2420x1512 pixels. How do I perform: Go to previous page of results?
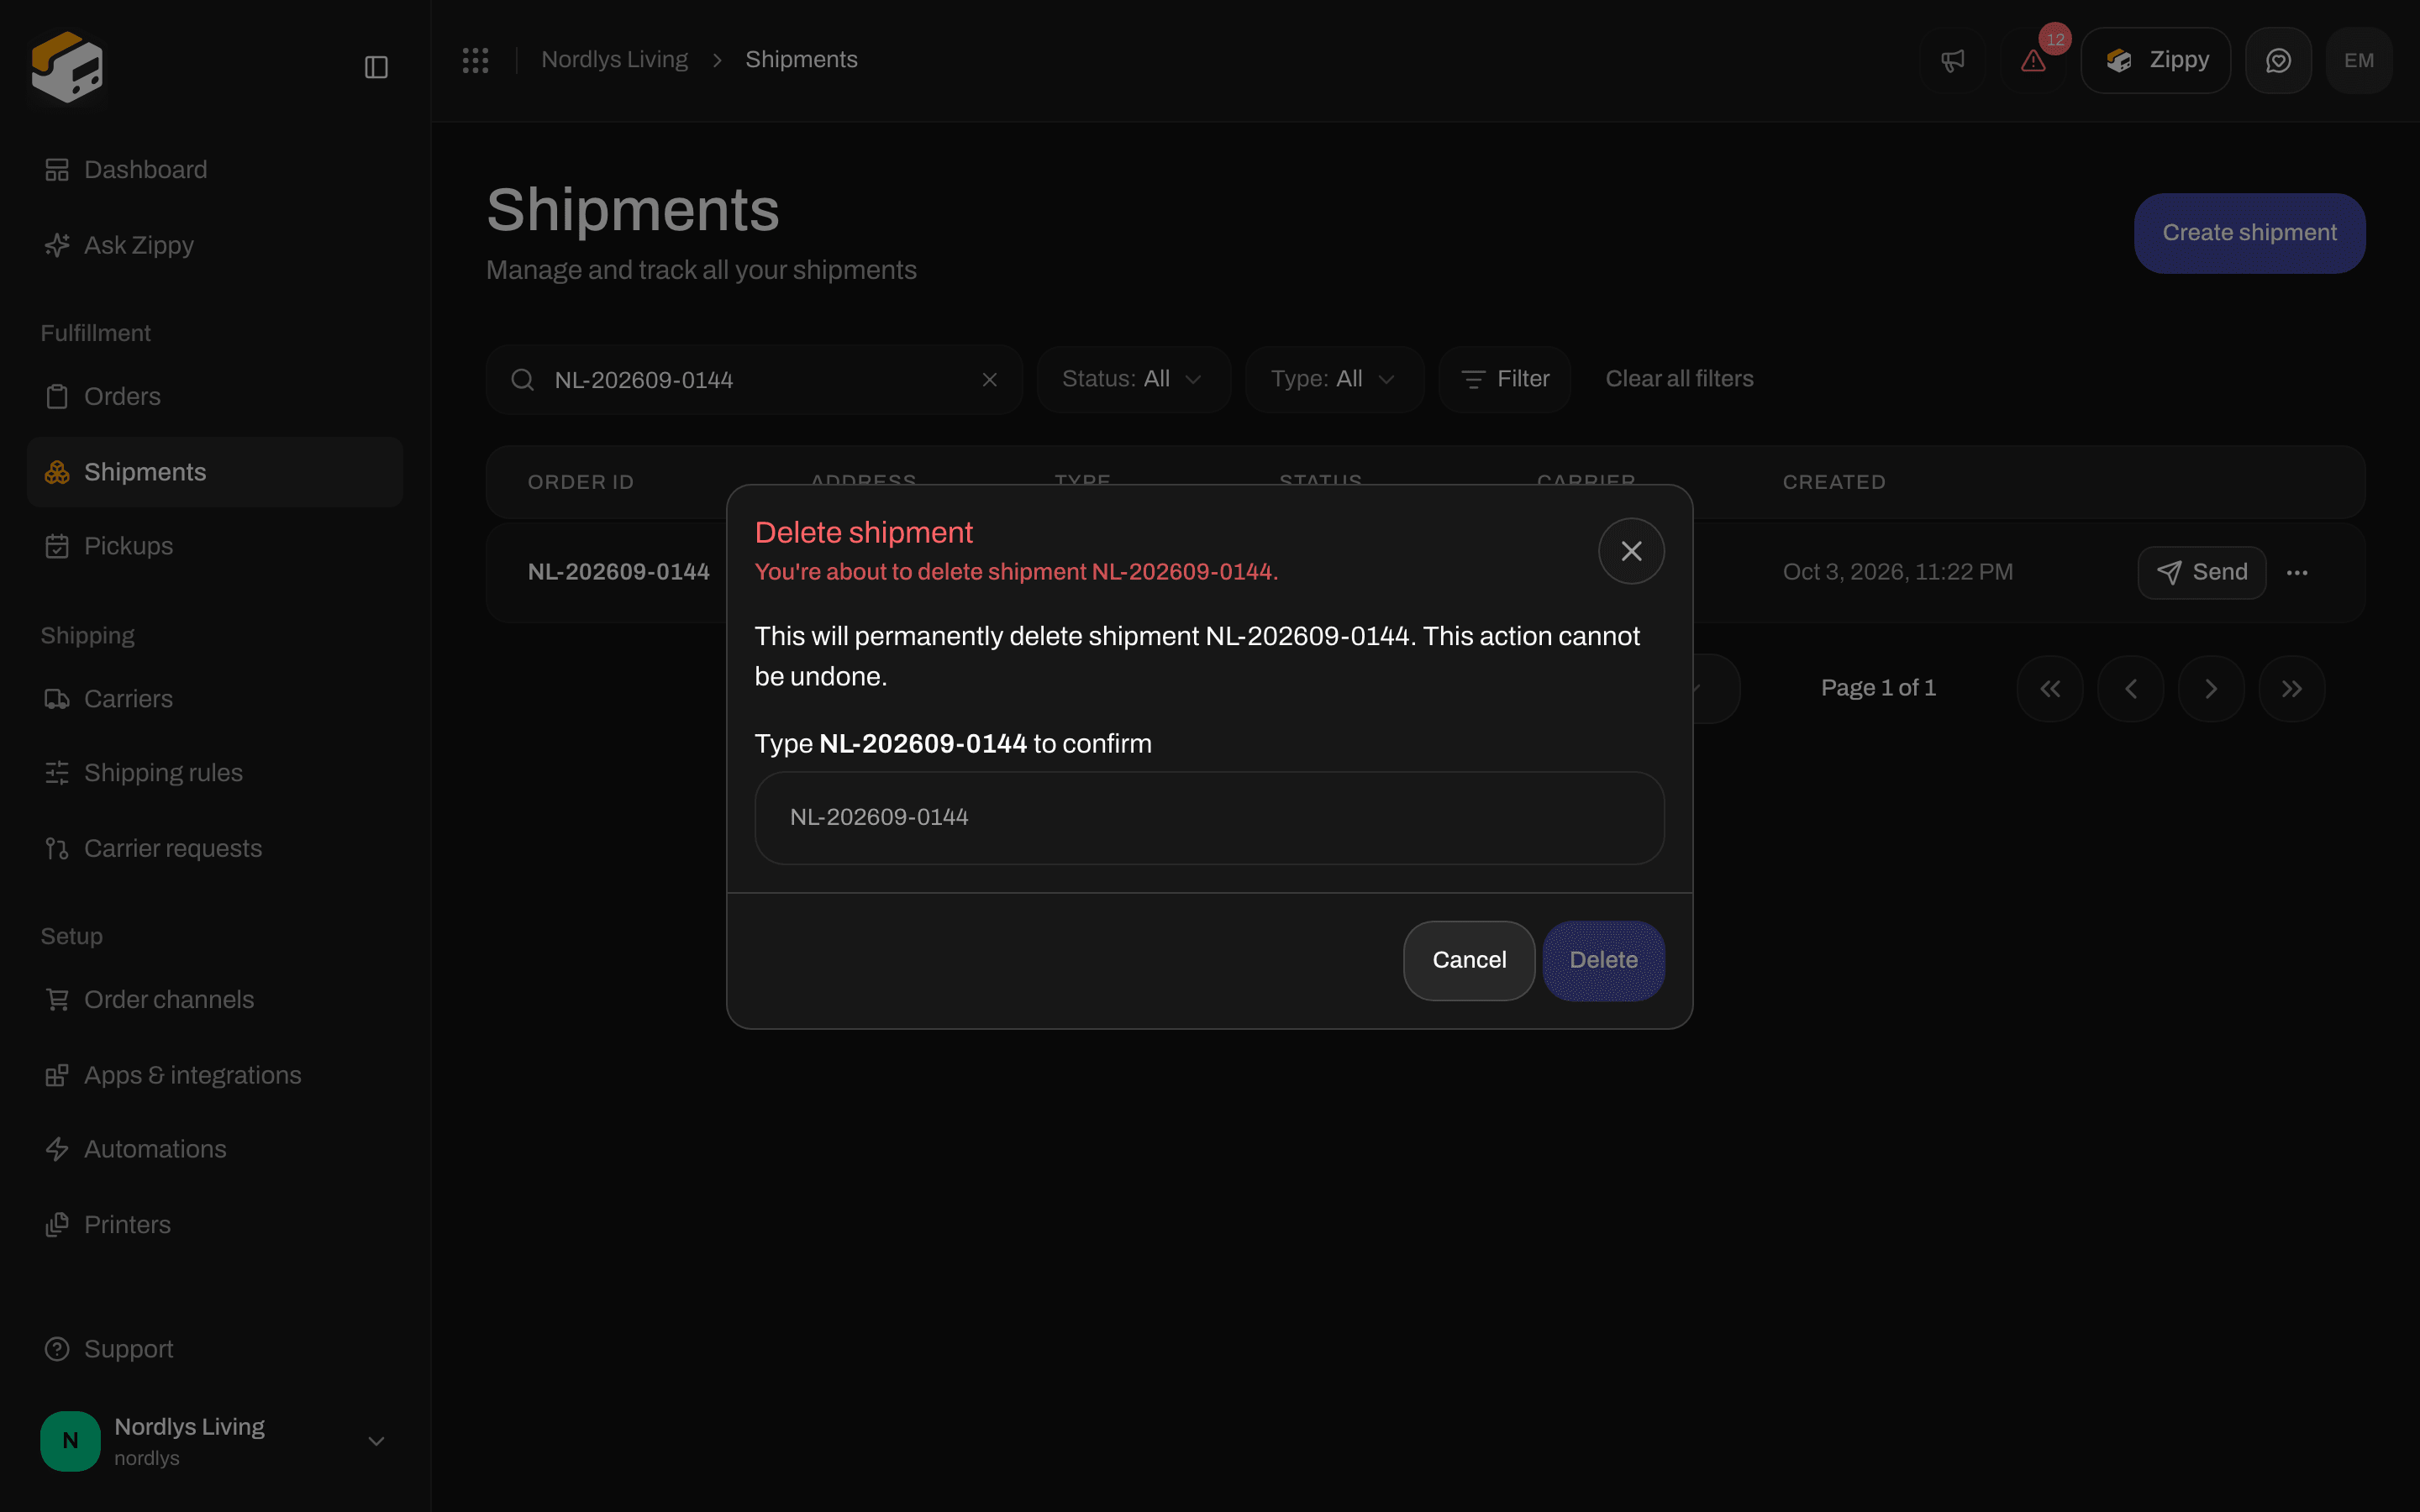pyautogui.click(x=2131, y=689)
